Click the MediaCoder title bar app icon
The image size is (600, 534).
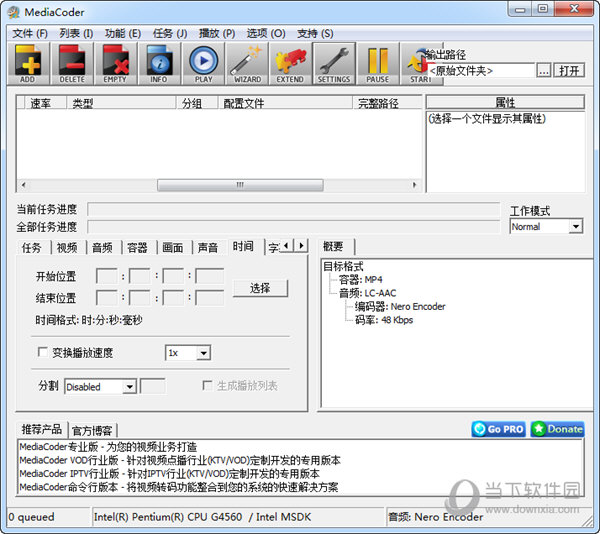[x=14, y=12]
